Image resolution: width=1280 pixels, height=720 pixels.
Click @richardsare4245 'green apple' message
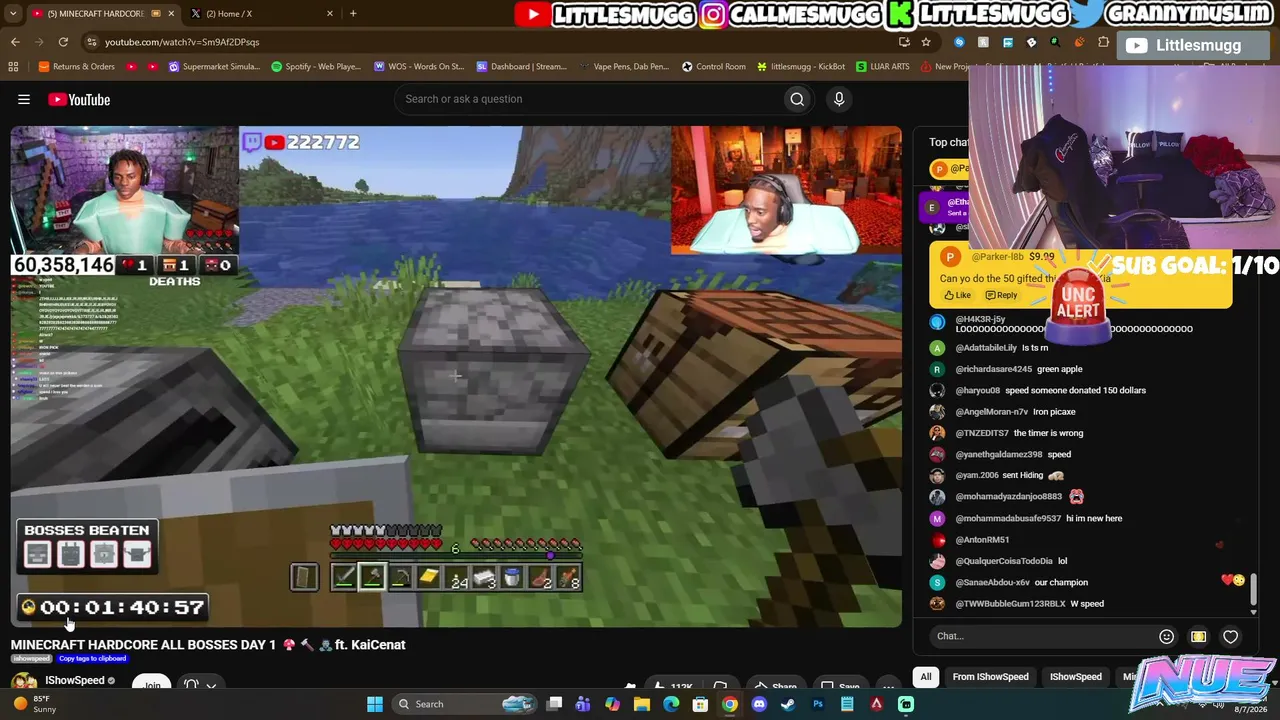1006,369
